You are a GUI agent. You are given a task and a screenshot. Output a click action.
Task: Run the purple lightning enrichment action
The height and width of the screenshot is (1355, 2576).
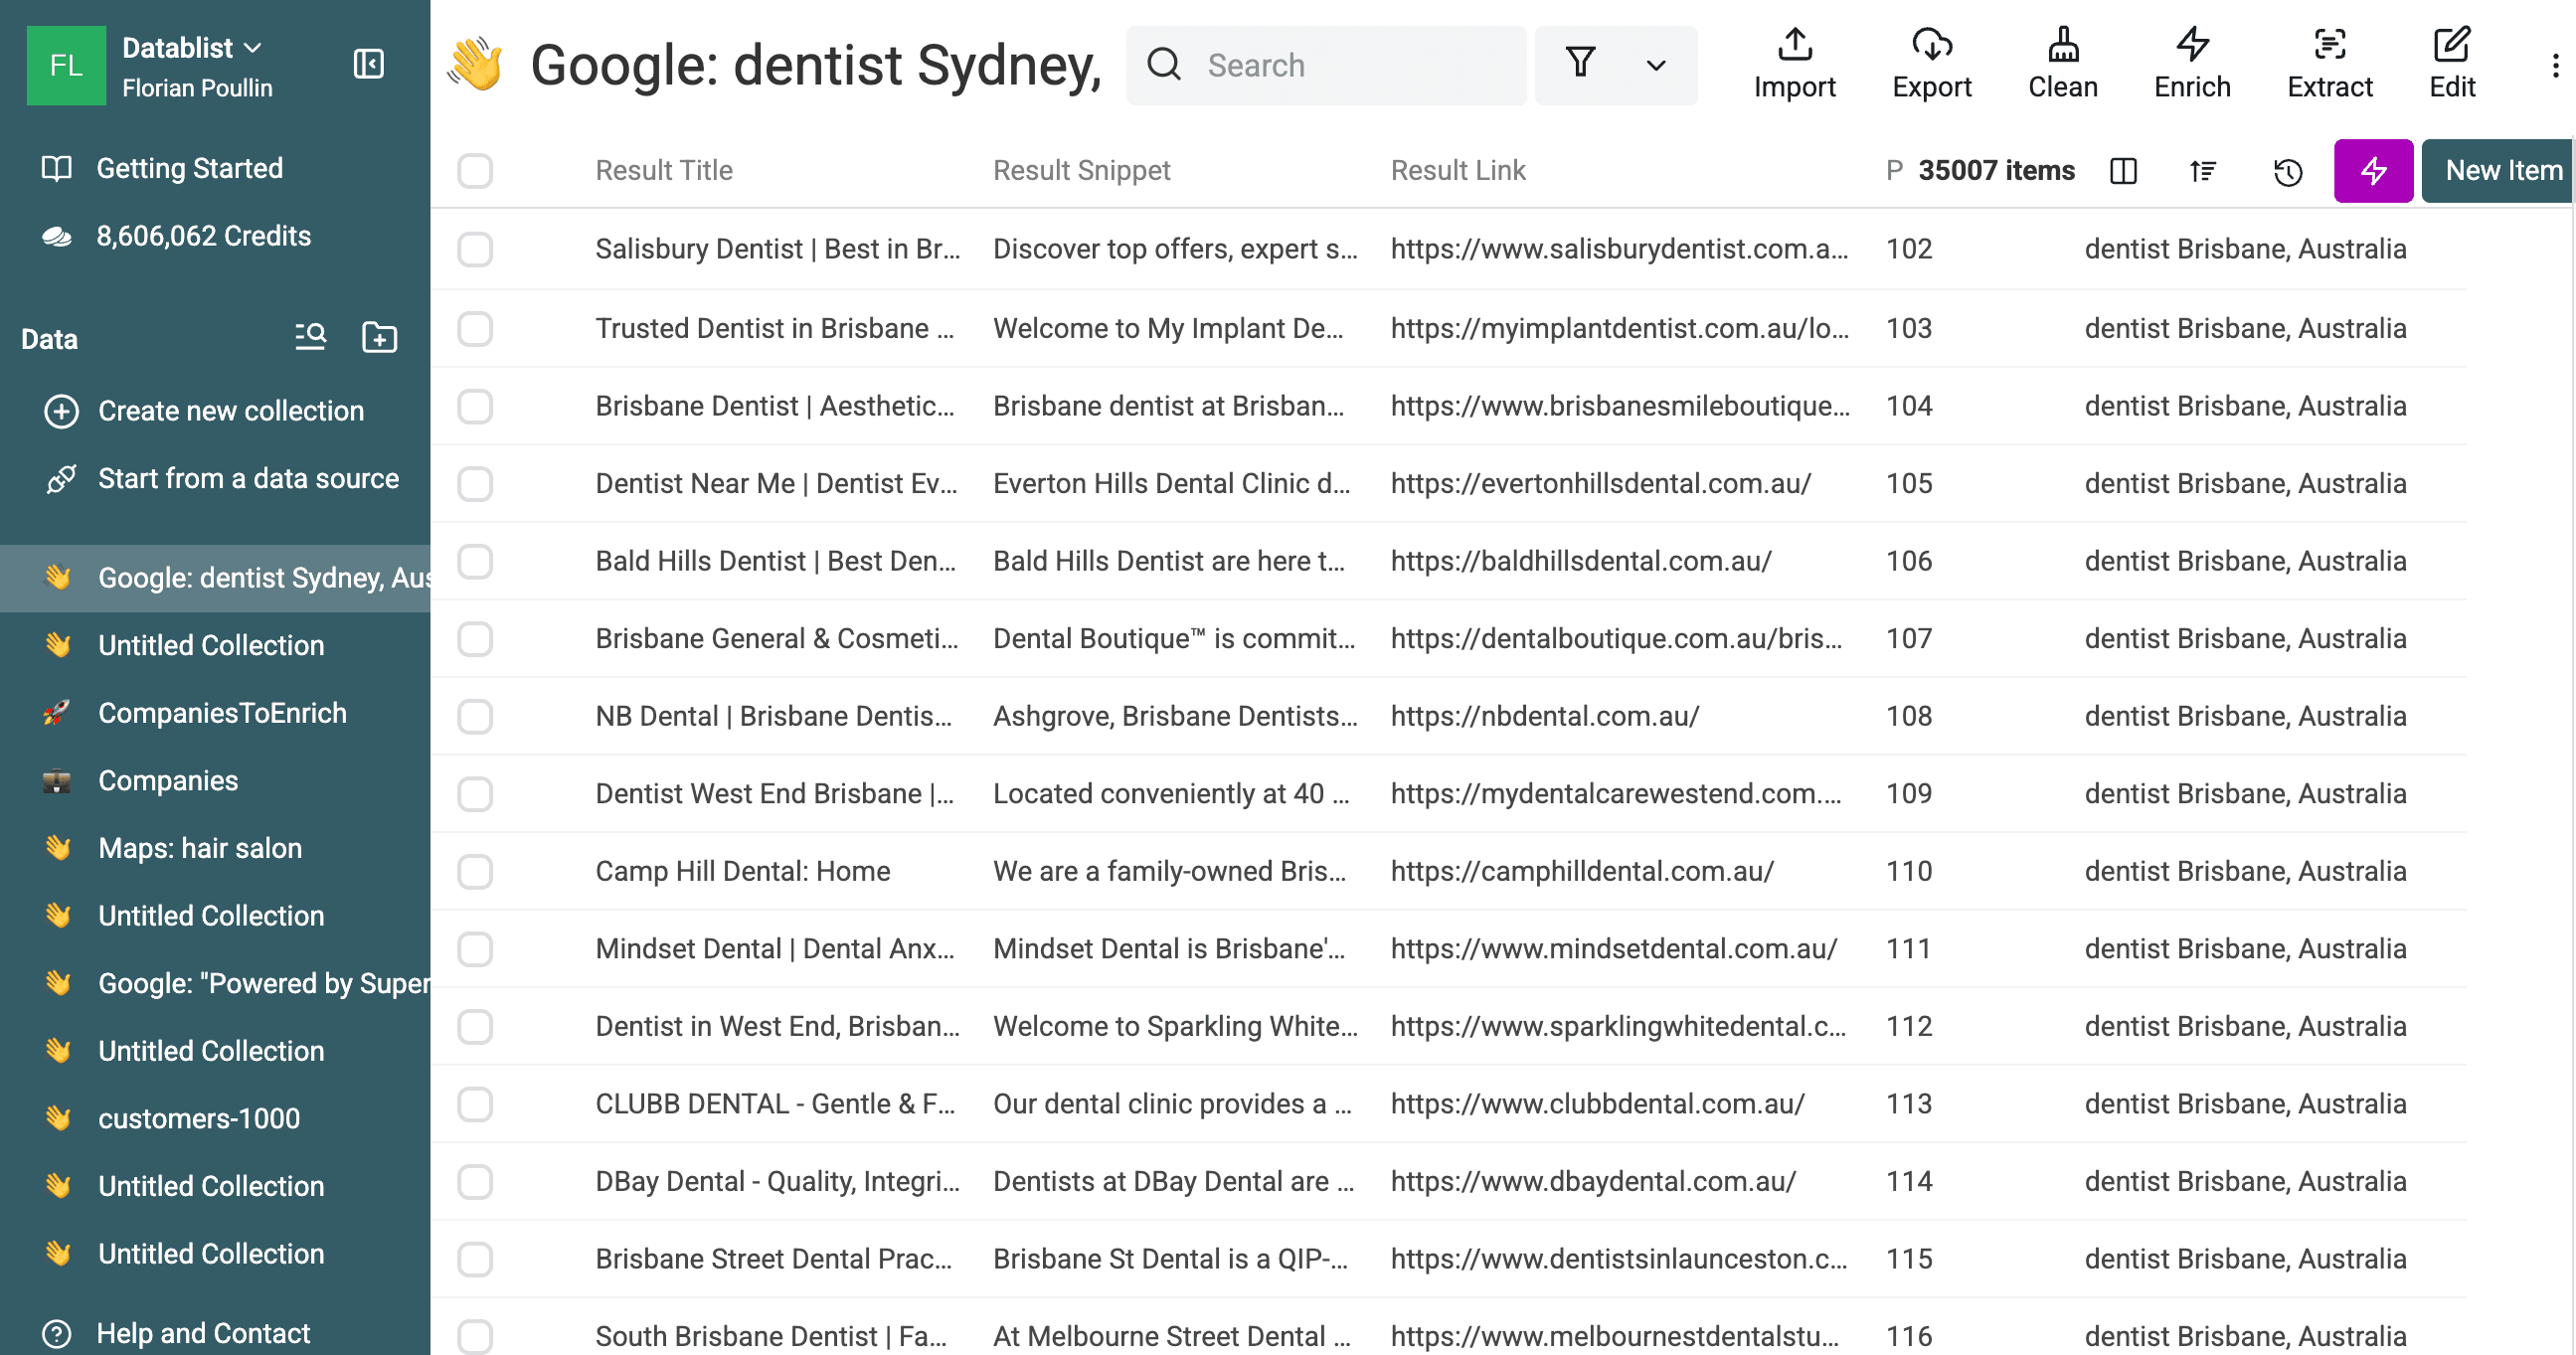[2373, 171]
